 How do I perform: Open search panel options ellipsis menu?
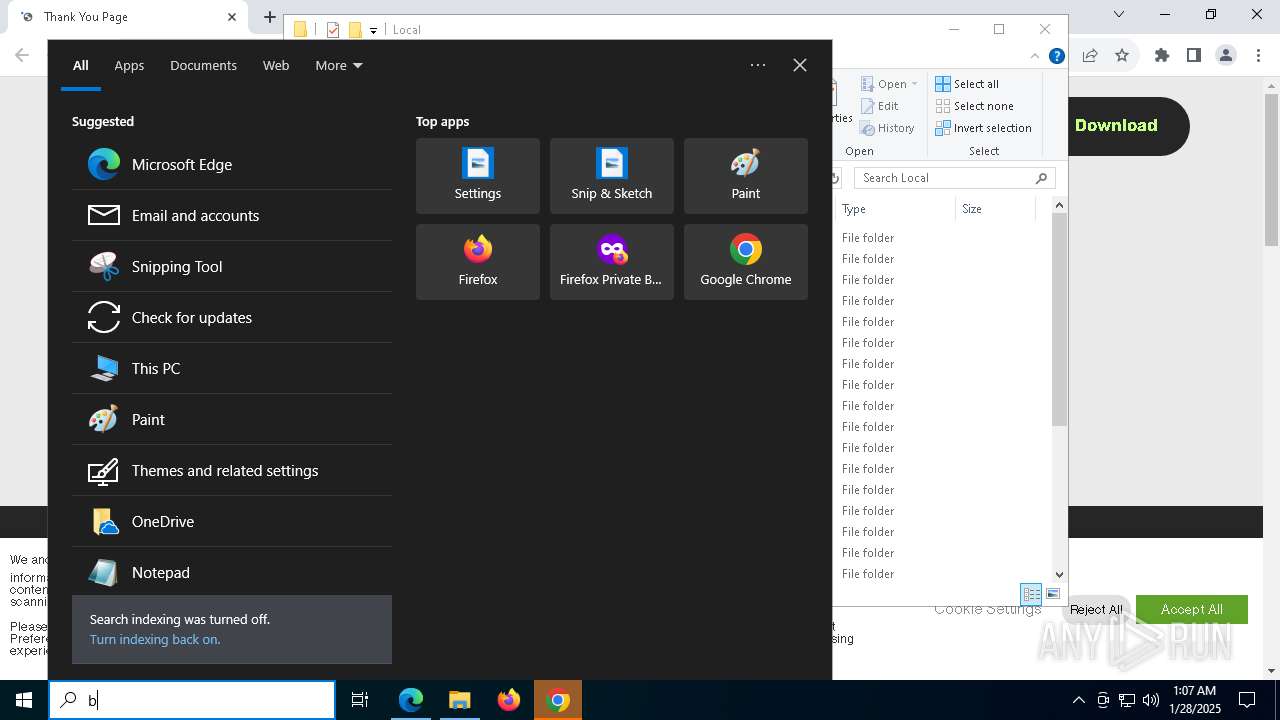758,65
